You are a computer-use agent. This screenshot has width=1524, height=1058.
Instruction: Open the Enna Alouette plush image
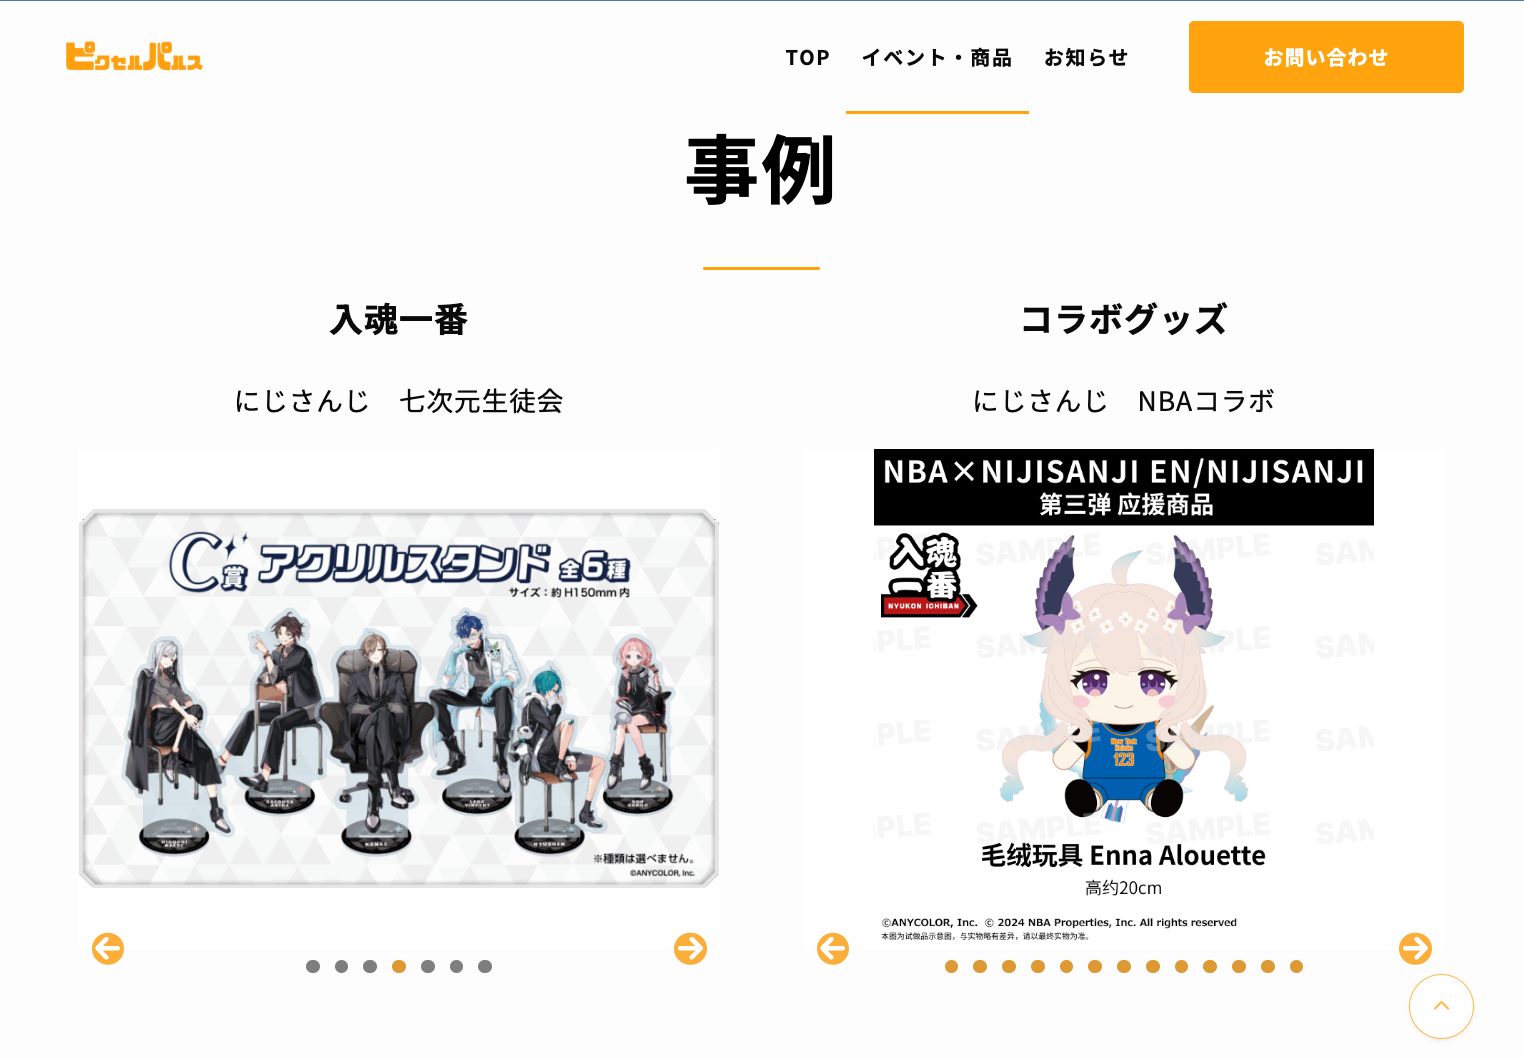[x=1124, y=698]
